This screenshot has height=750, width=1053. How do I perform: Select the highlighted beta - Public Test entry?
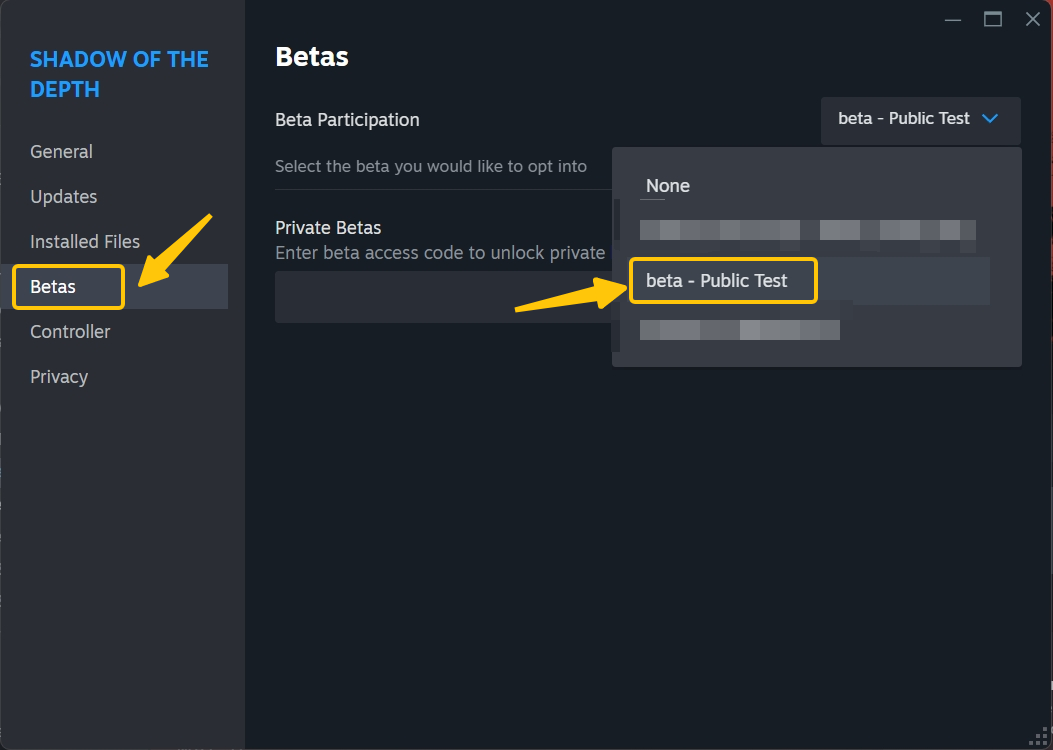click(722, 281)
